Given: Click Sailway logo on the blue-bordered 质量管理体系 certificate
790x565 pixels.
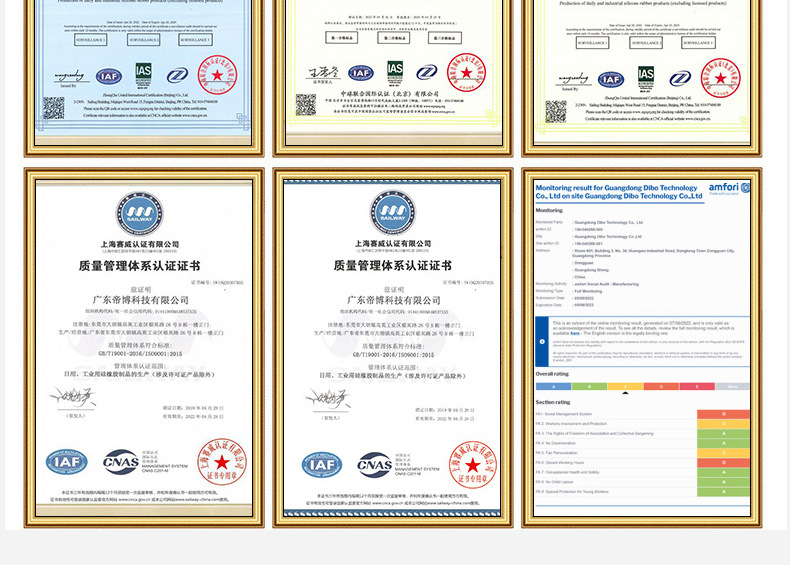Looking at the screenshot, I should [x=392, y=212].
